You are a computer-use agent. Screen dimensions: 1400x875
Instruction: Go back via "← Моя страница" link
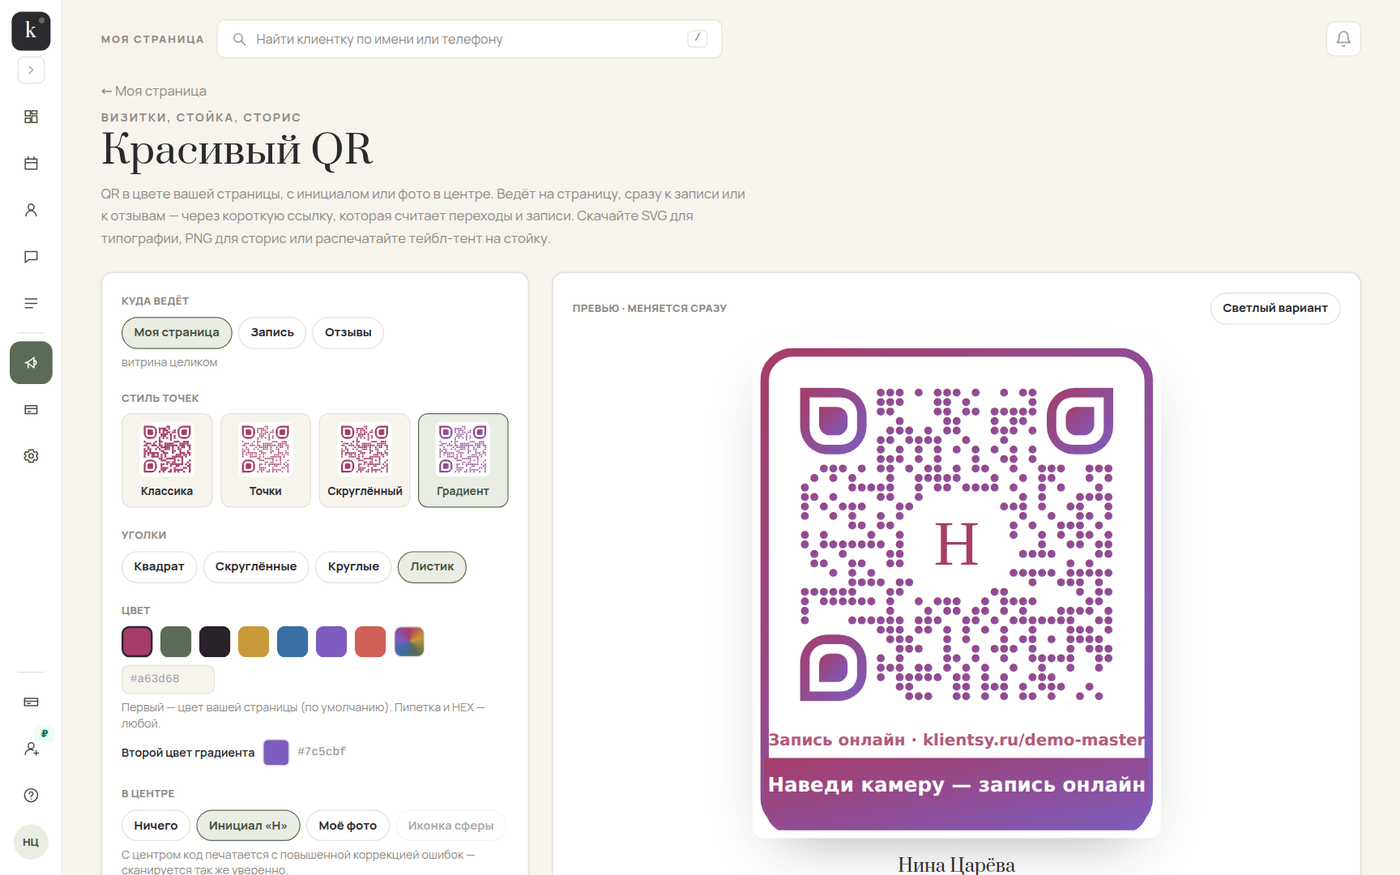pos(154,91)
